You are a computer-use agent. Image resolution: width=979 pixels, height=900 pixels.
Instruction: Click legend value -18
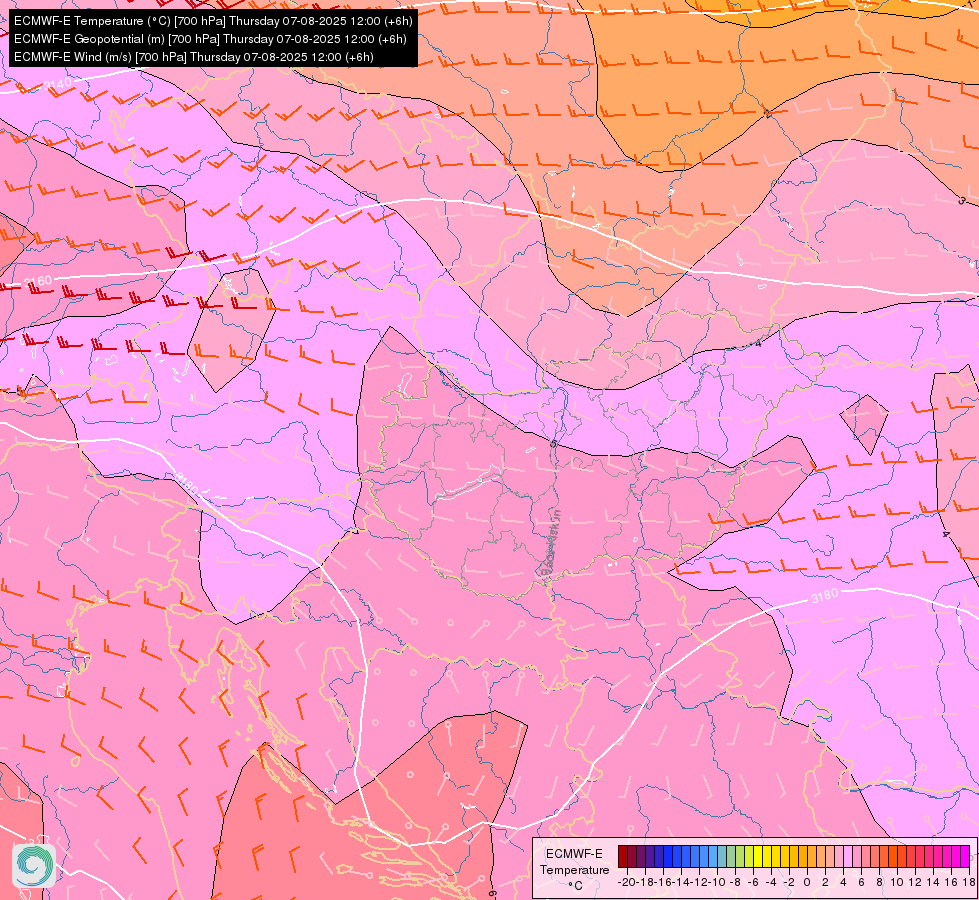coord(645,883)
